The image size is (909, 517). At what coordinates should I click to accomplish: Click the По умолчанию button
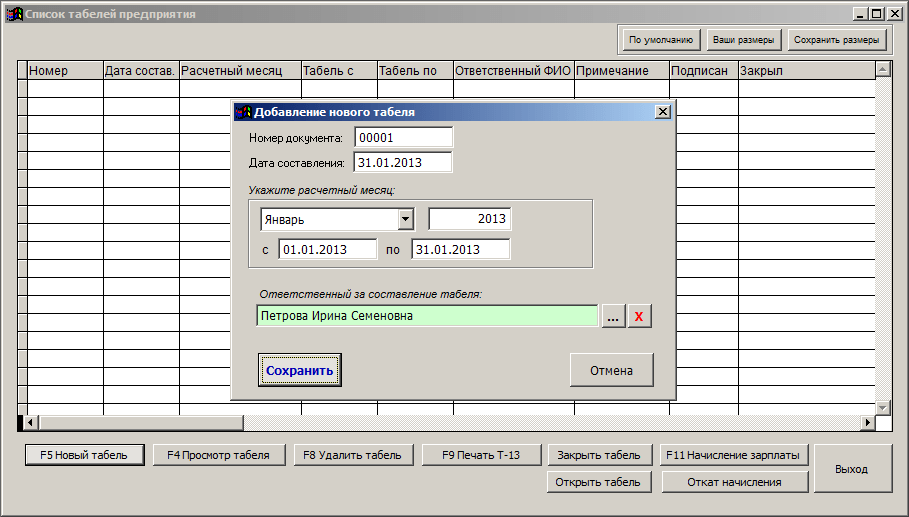click(x=661, y=40)
